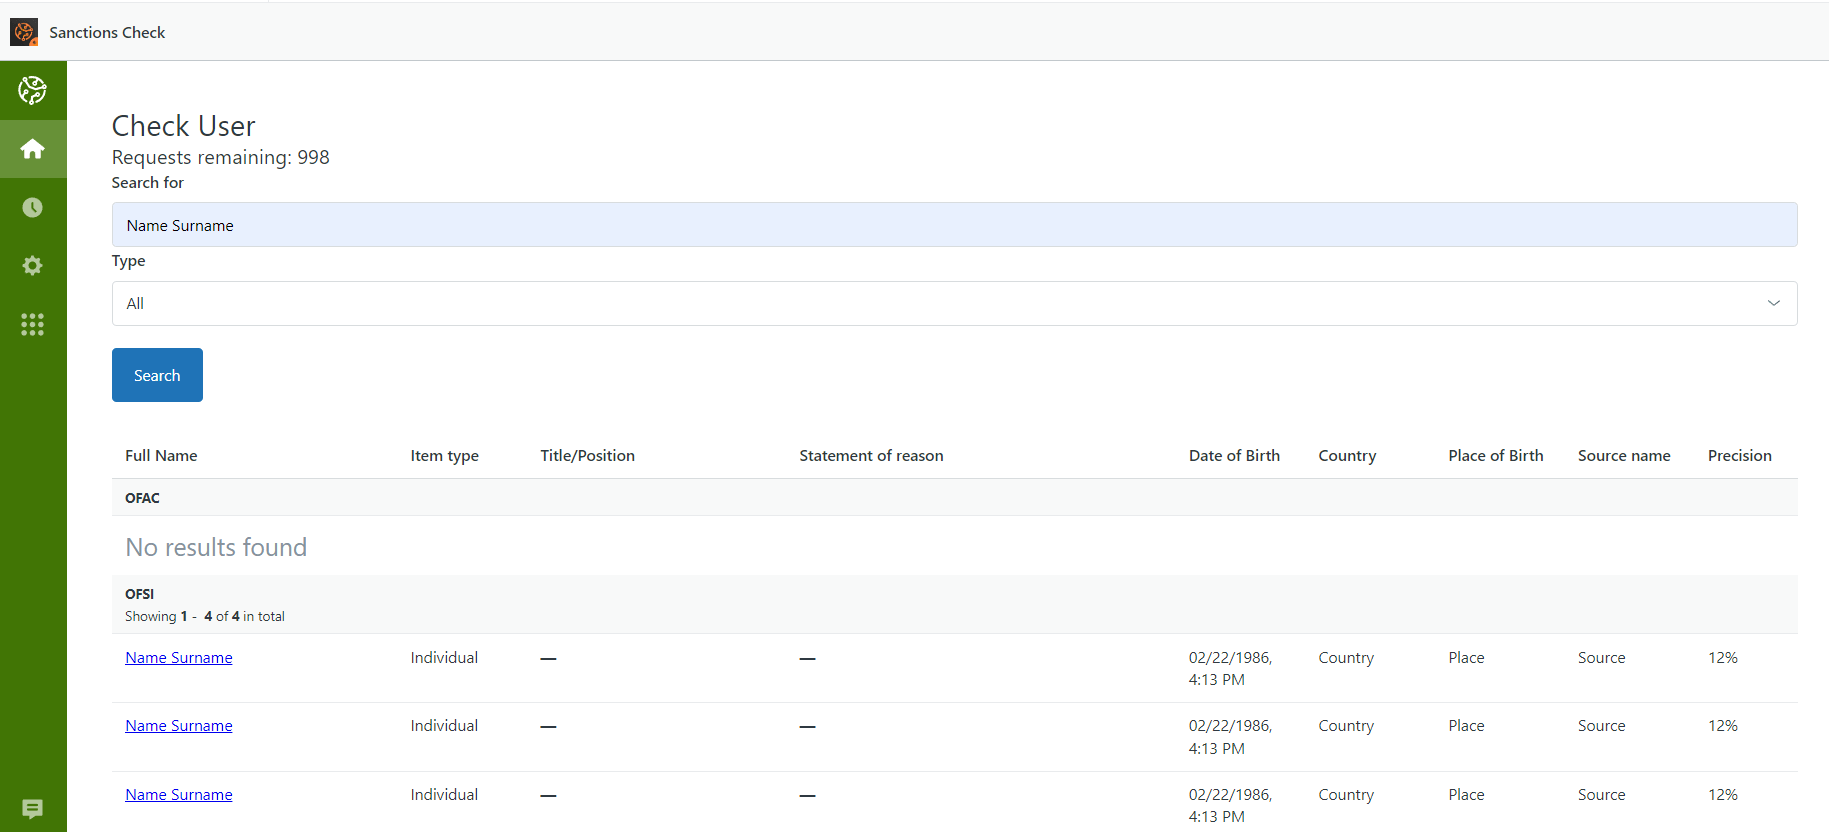Click the No results found message
The image size is (1829, 832).
click(216, 547)
